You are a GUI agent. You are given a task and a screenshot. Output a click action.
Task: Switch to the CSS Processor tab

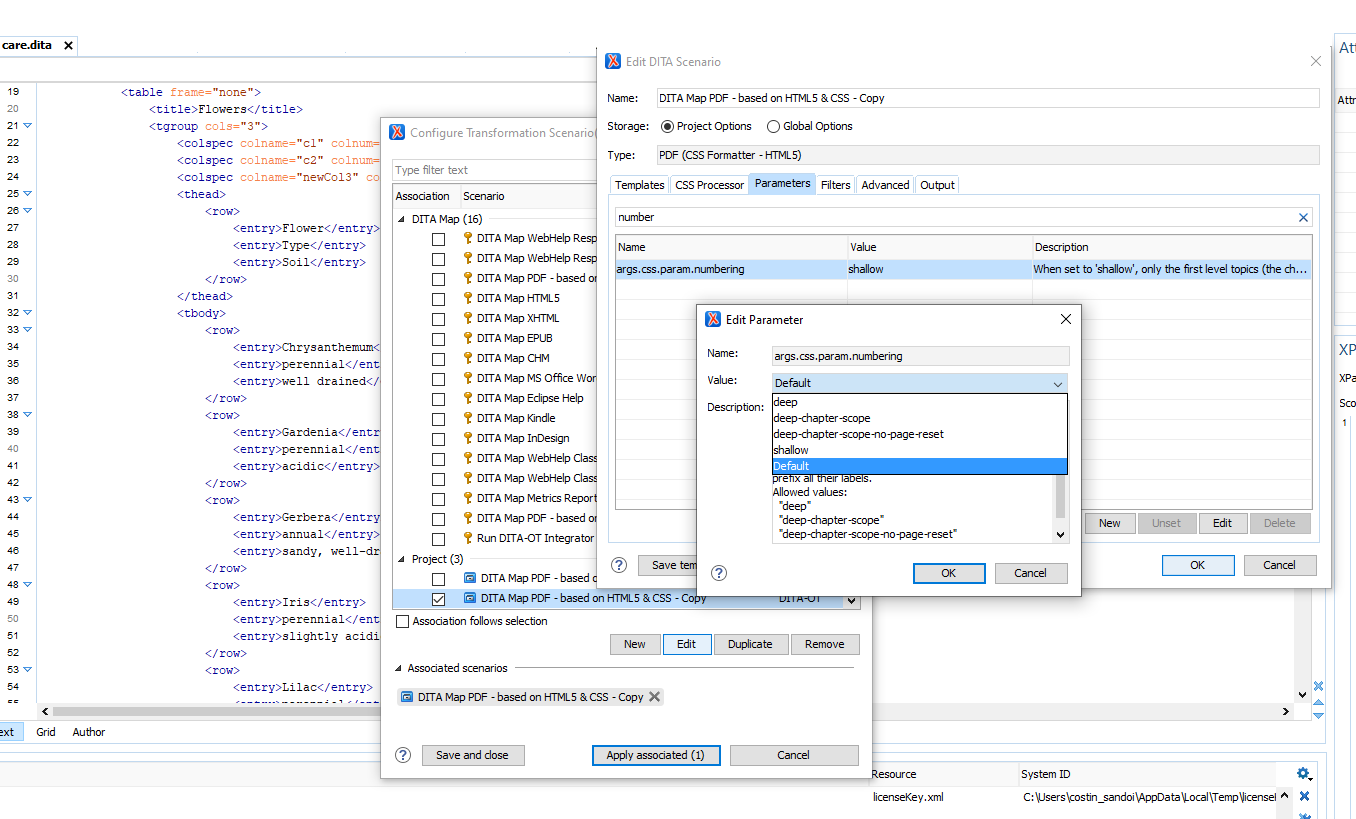(710, 185)
